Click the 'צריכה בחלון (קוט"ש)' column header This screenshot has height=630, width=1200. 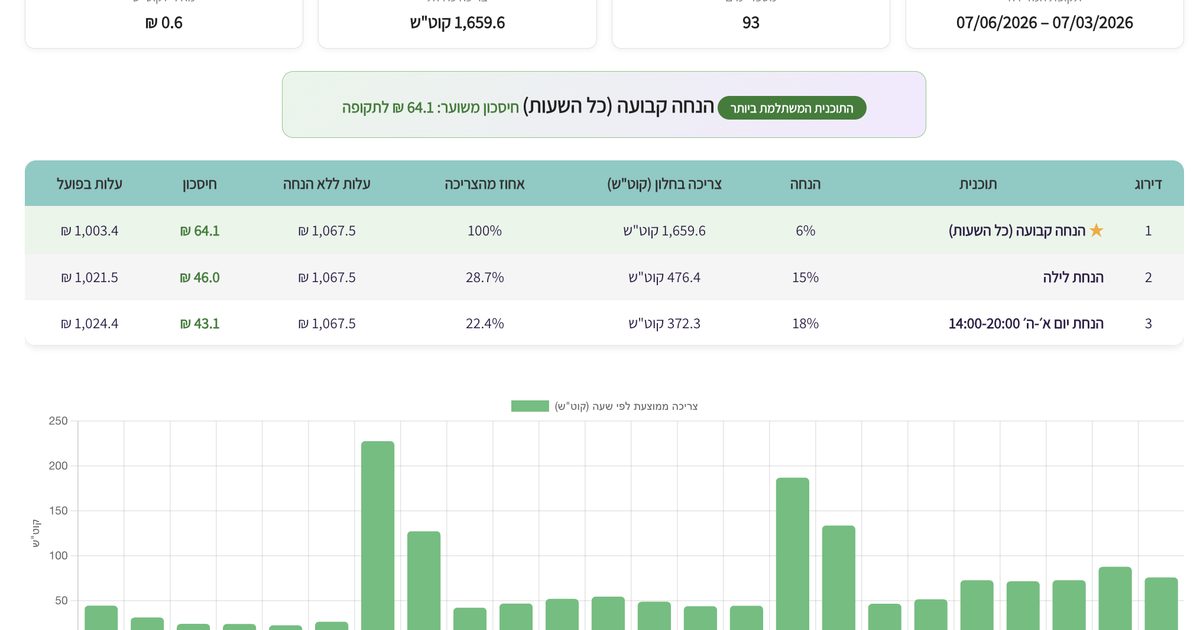click(x=664, y=184)
